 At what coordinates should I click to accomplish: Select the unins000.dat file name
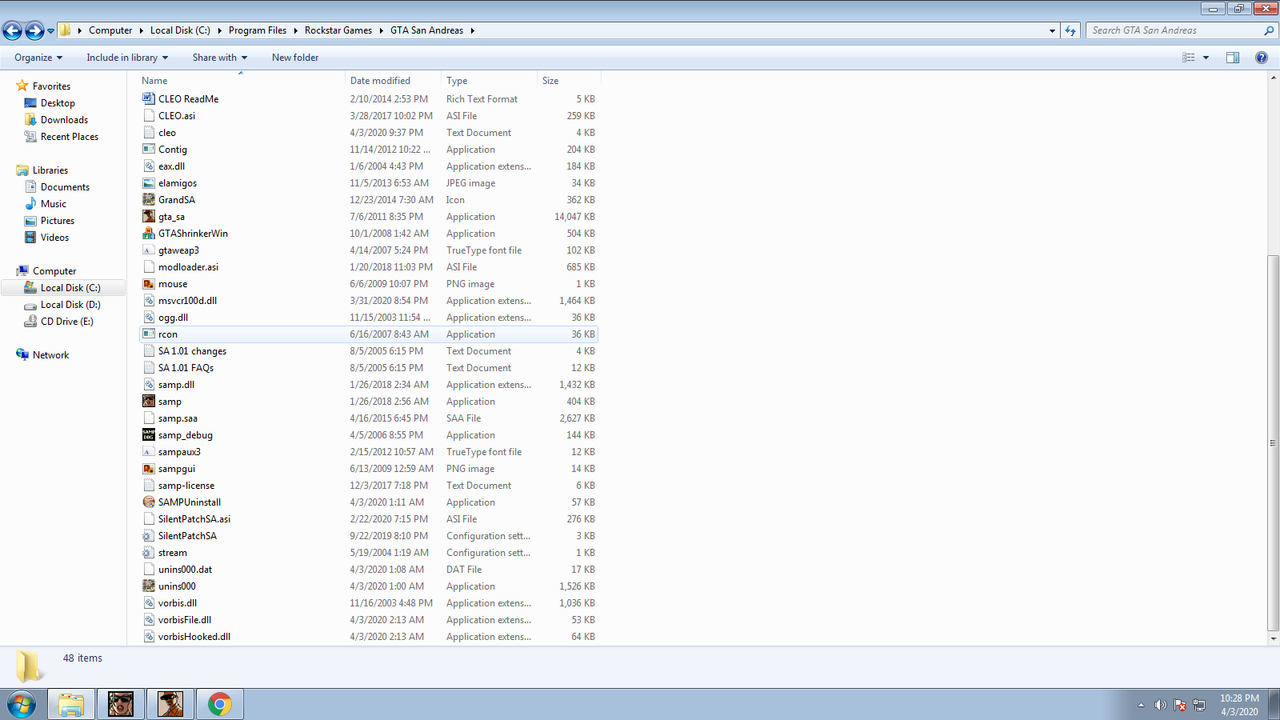click(x=185, y=570)
